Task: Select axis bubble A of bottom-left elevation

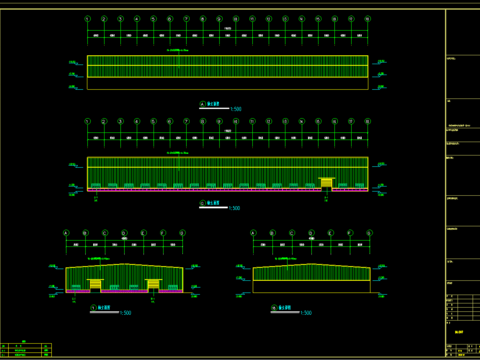Action: (x=66, y=233)
